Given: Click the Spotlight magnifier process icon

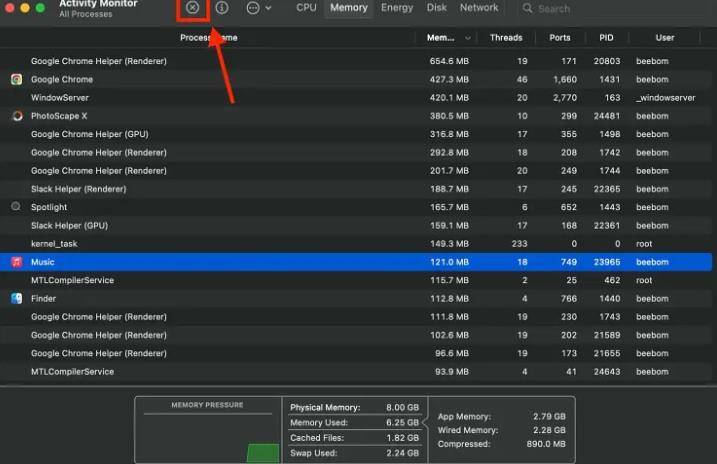Looking at the screenshot, I should 16,207.
